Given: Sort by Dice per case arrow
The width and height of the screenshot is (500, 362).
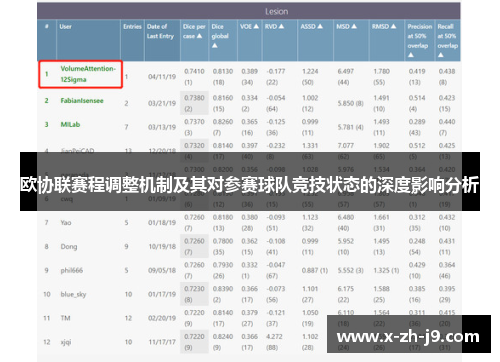Looking at the screenshot, I should point(199,36).
